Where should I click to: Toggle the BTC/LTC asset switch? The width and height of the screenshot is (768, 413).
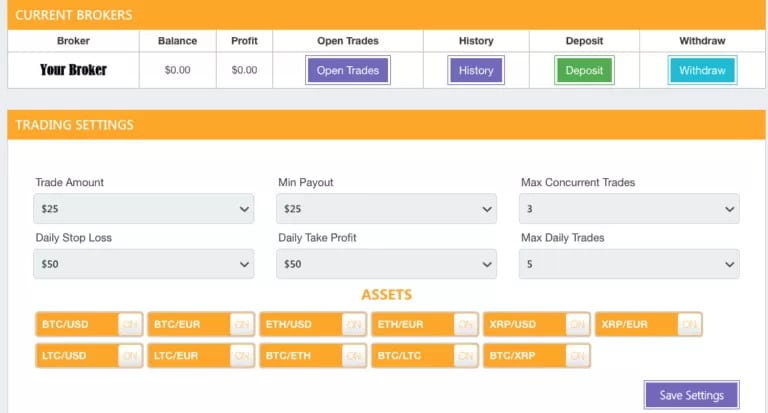[465, 355]
